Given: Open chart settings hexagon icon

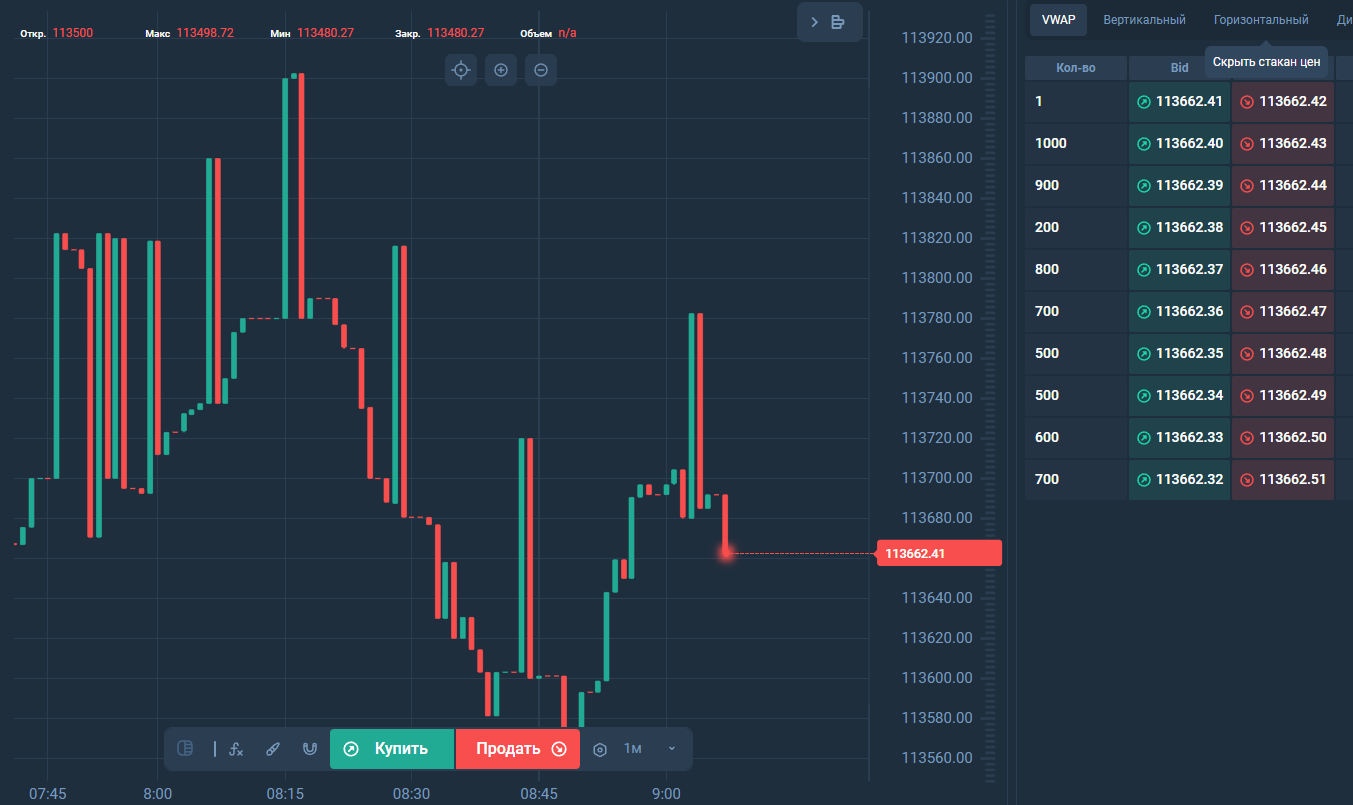Looking at the screenshot, I should click(600, 749).
